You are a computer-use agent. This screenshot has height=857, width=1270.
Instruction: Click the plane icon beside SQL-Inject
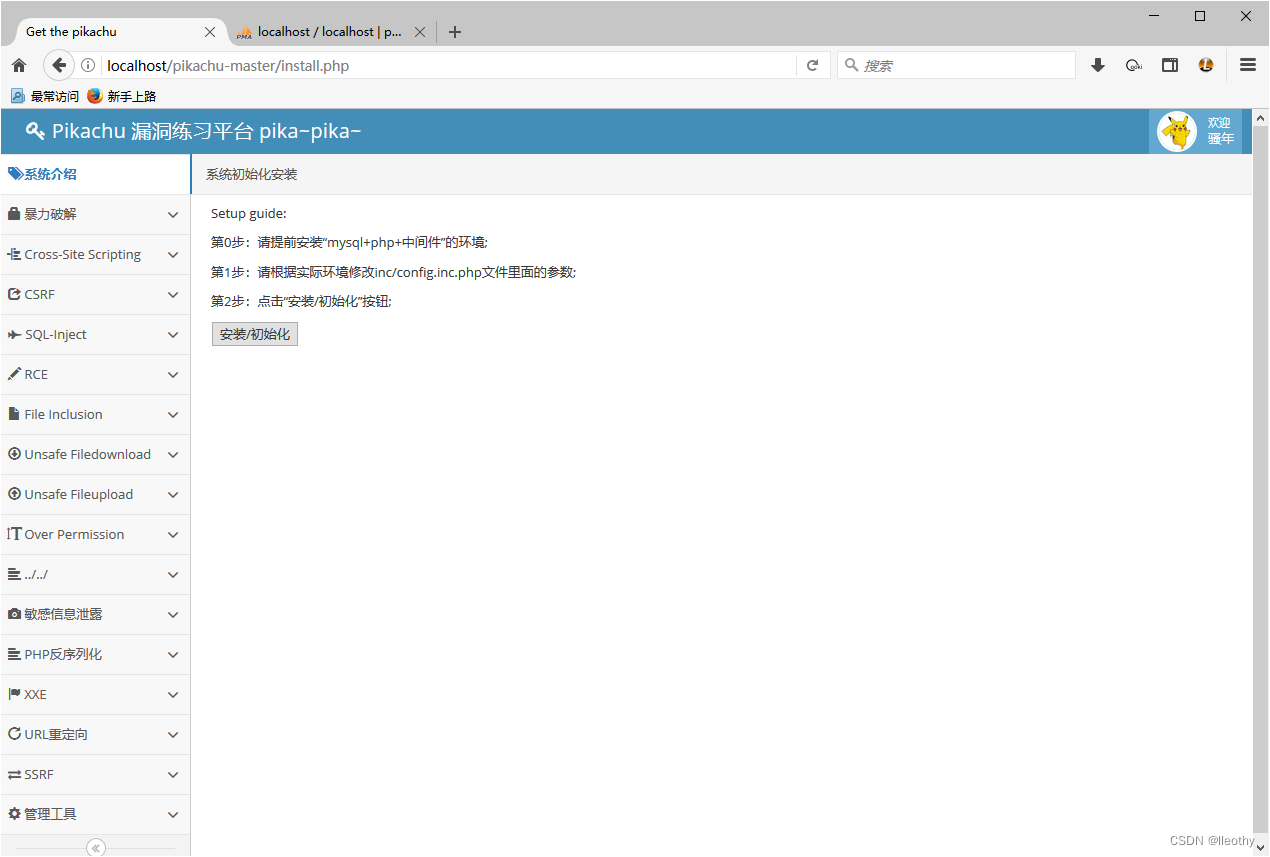pyautogui.click(x=14, y=334)
